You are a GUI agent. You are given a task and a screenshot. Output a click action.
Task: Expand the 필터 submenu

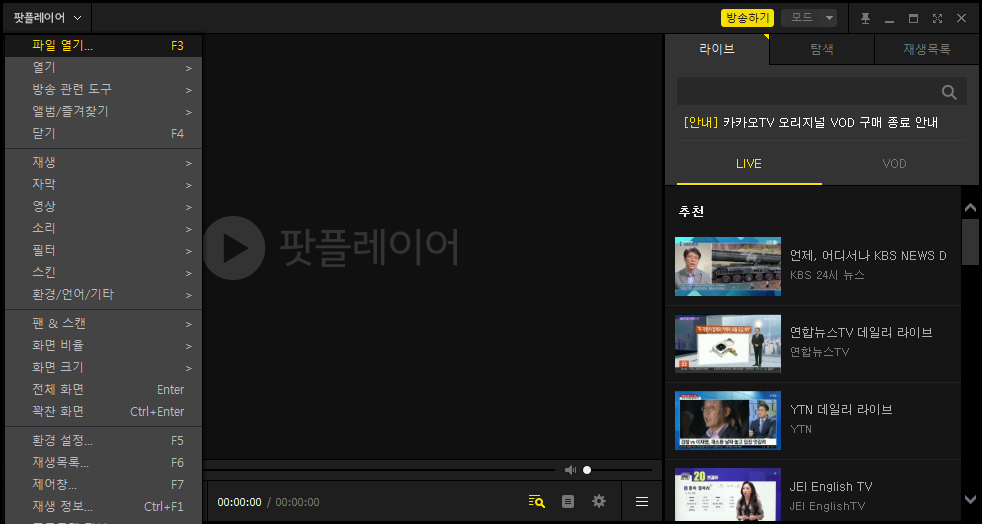pos(103,250)
